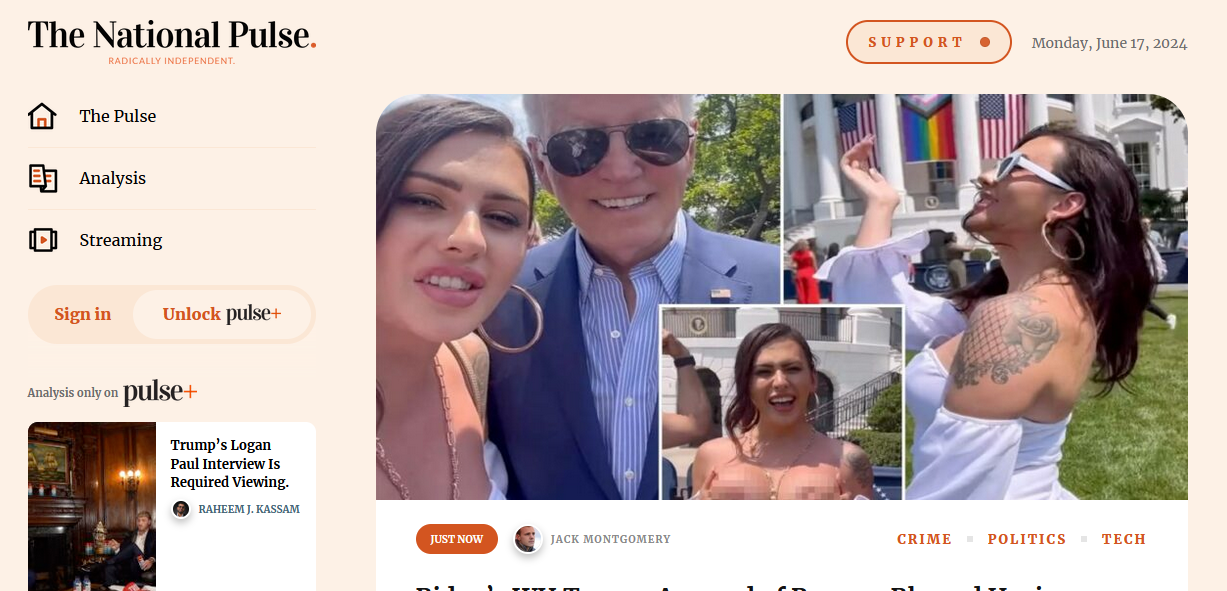Click the pulse+ logo under Analysis only on
This screenshot has height=591, width=1227.
pyautogui.click(x=160, y=393)
